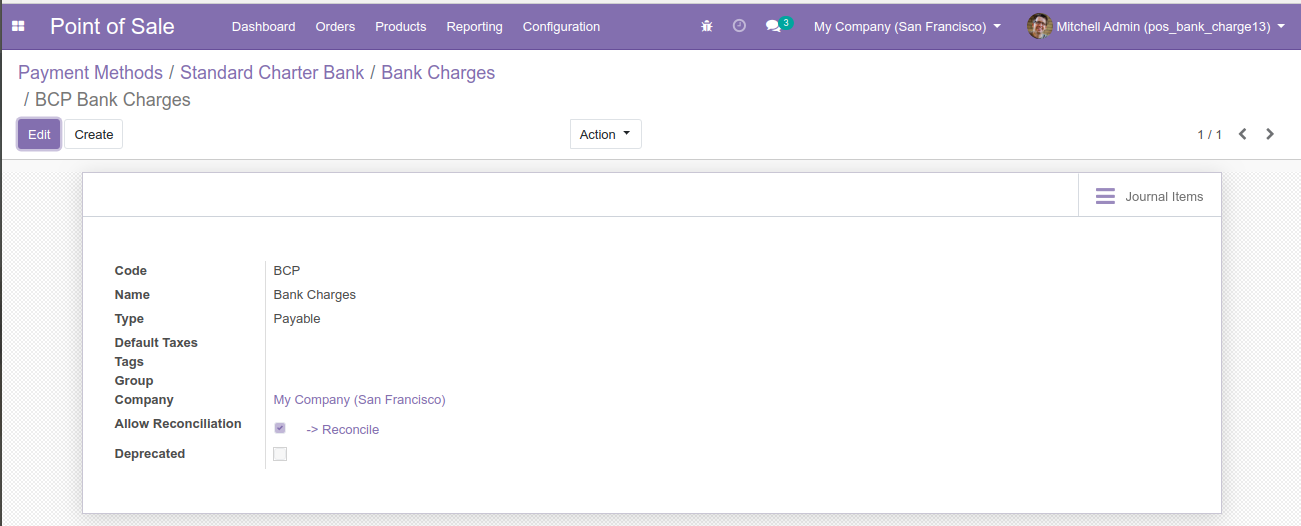
Task: Click the Reconcile link
Action: click(x=342, y=430)
